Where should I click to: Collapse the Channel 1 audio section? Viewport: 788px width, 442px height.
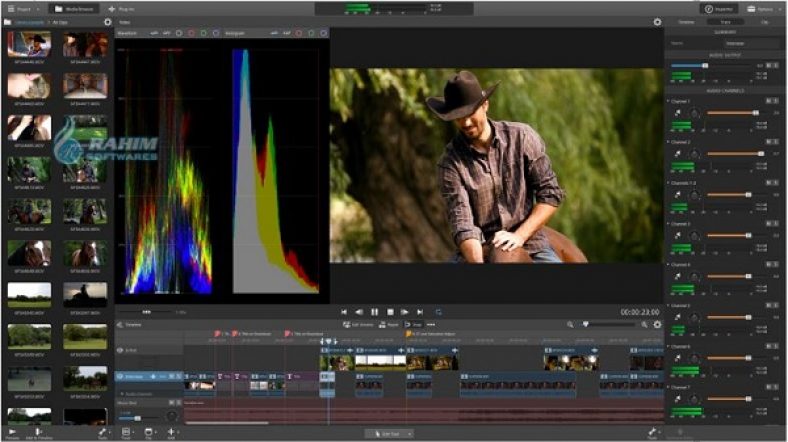(668, 102)
